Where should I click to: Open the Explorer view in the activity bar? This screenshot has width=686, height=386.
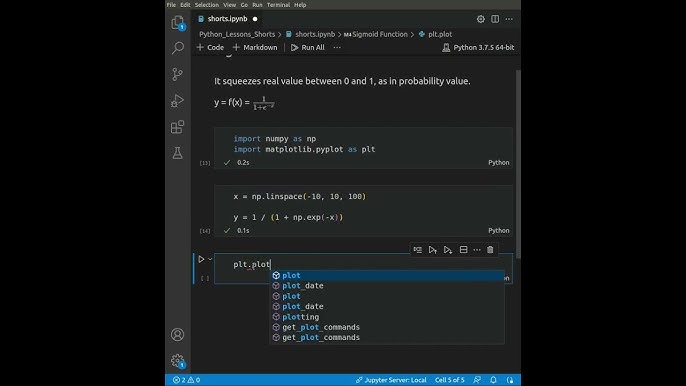click(x=178, y=22)
